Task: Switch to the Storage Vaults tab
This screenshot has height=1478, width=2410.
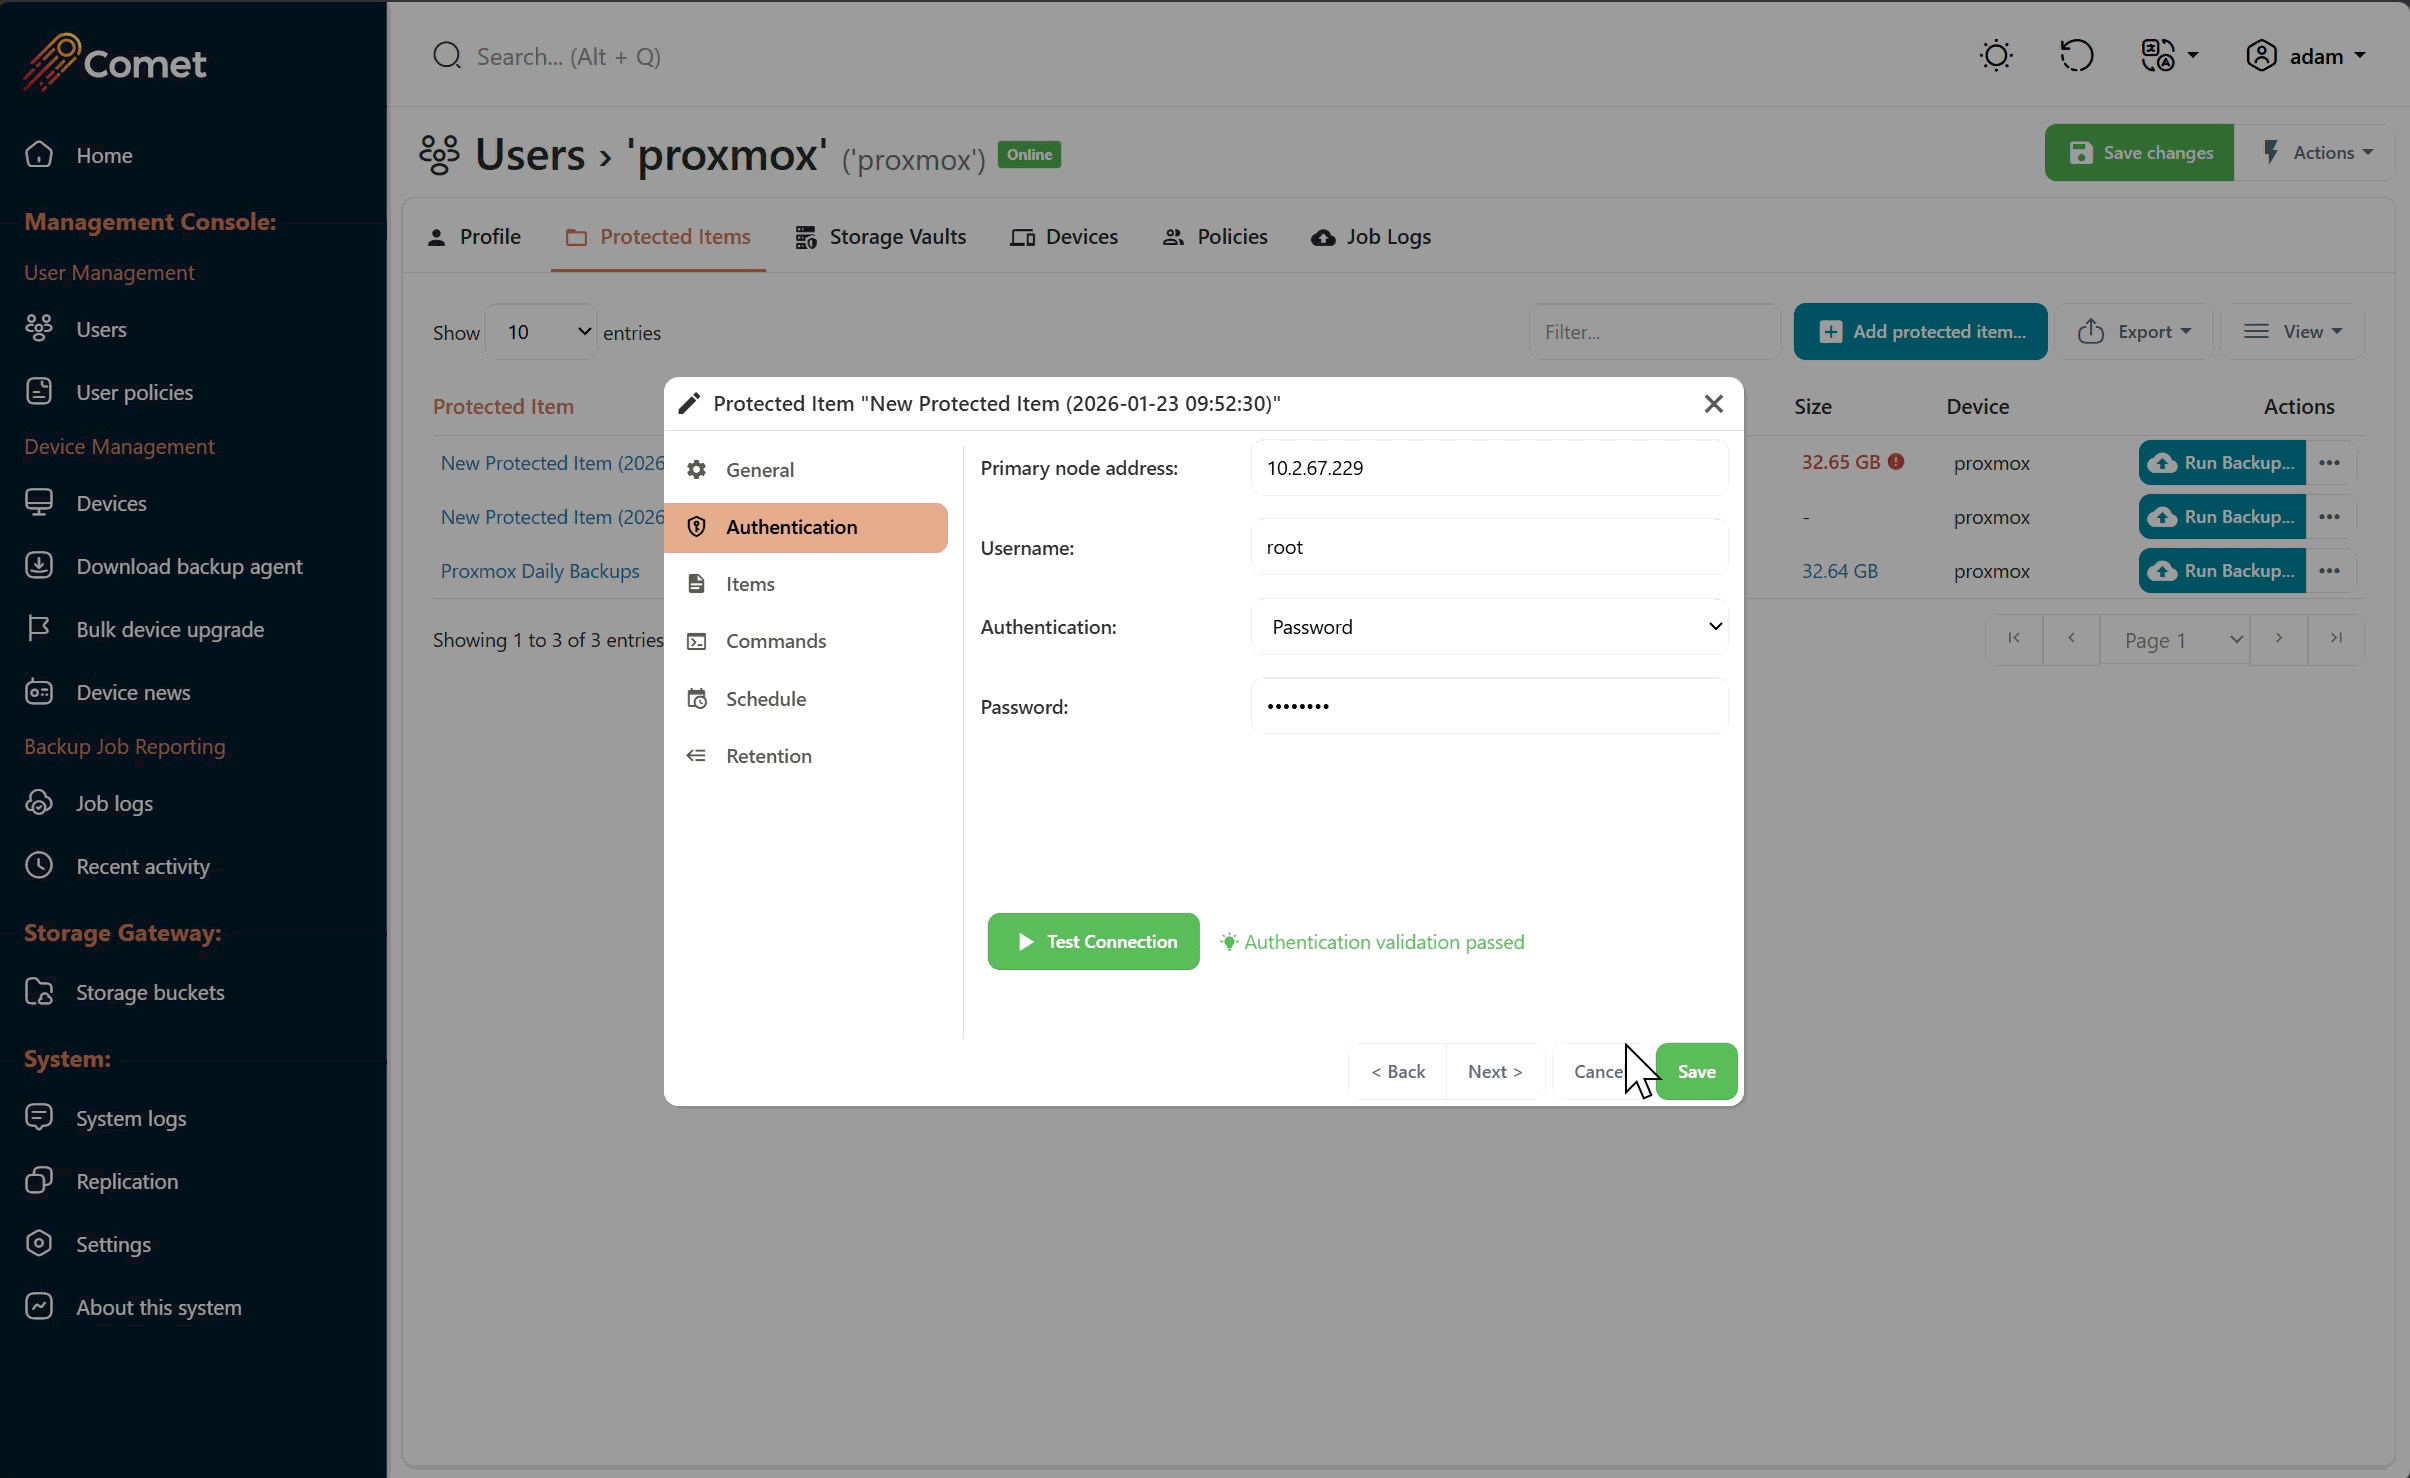Action: [x=896, y=236]
